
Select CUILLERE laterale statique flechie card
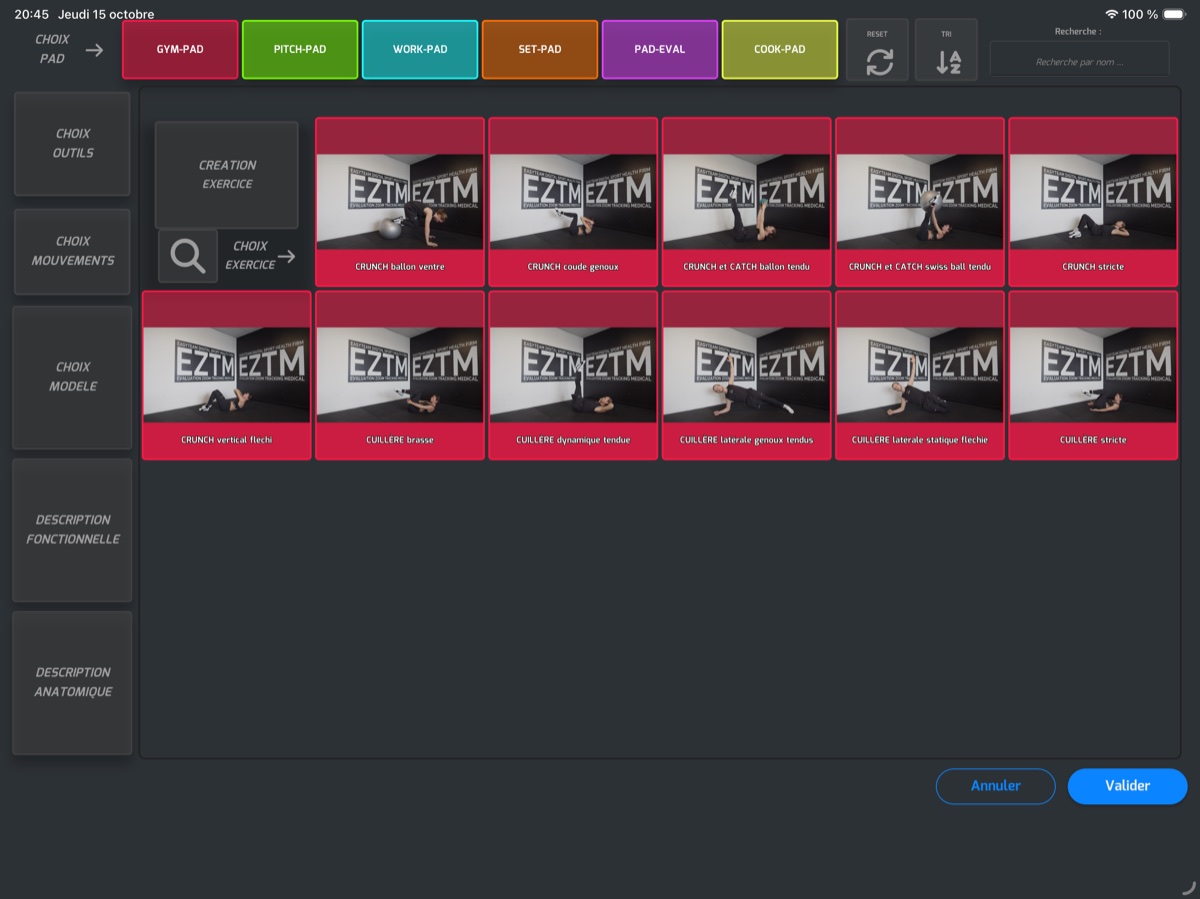click(x=920, y=375)
